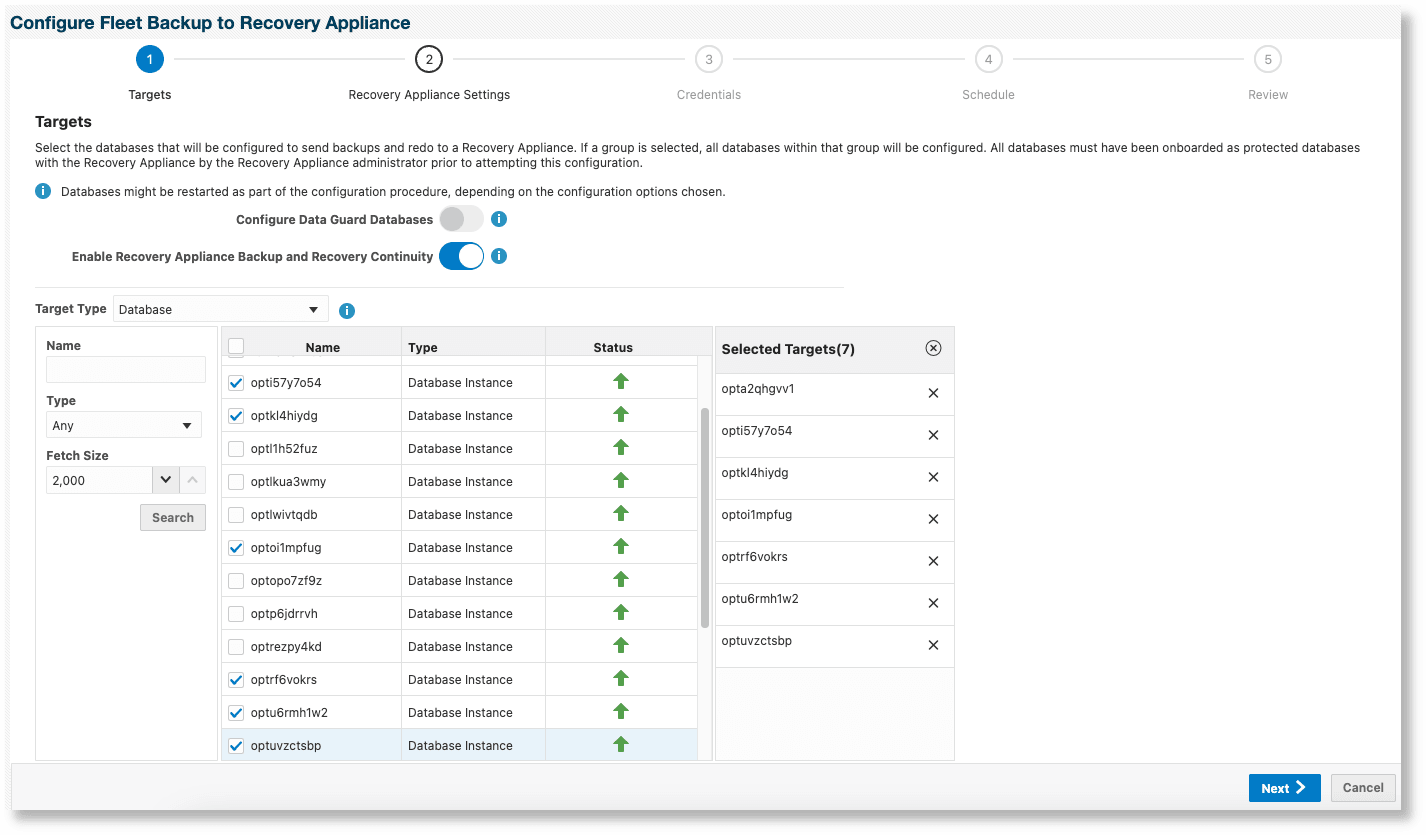1426x835 pixels.
Task: Remove opta2qhgvv1 from Selected Targets
Action: (x=933, y=393)
